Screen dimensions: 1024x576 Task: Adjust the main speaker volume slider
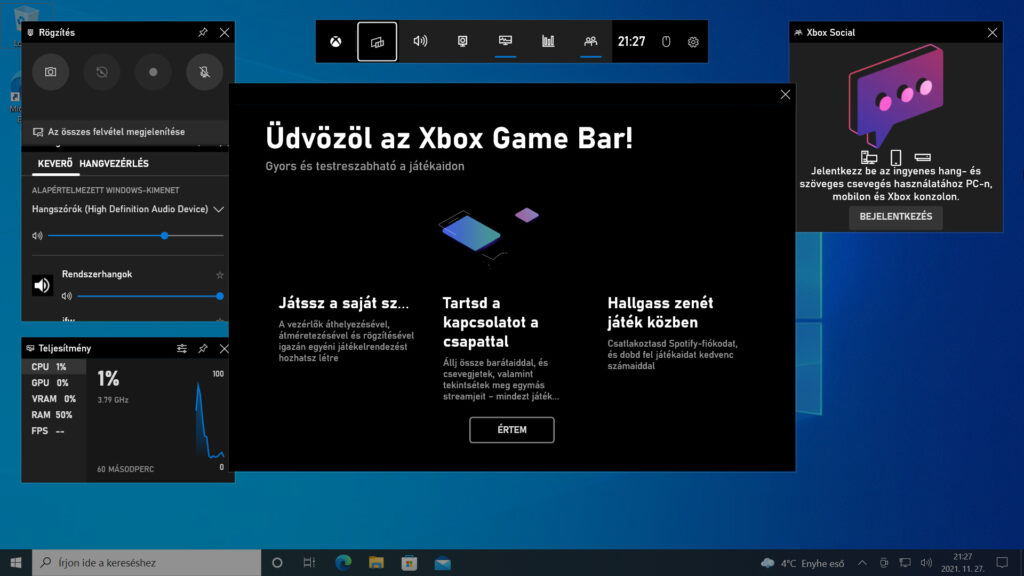pyautogui.click(x=136, y=235)
